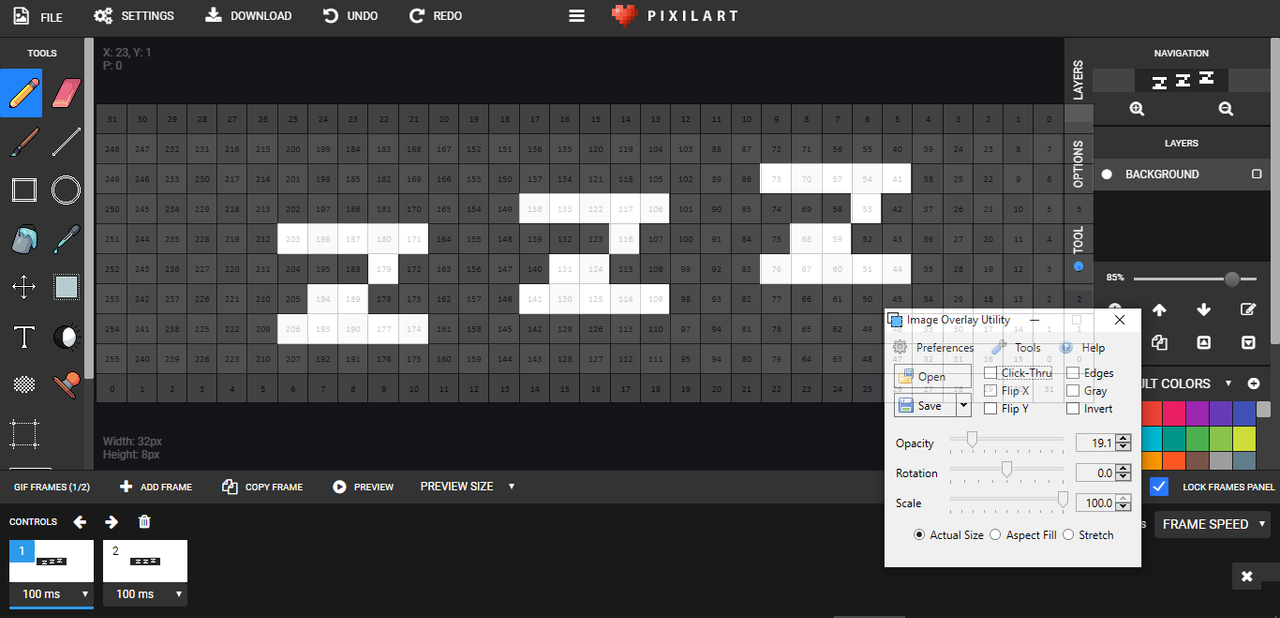Select the Paint Bucket tool
This screenshot has width=1280, height=618.
click(x=23, y=239)
